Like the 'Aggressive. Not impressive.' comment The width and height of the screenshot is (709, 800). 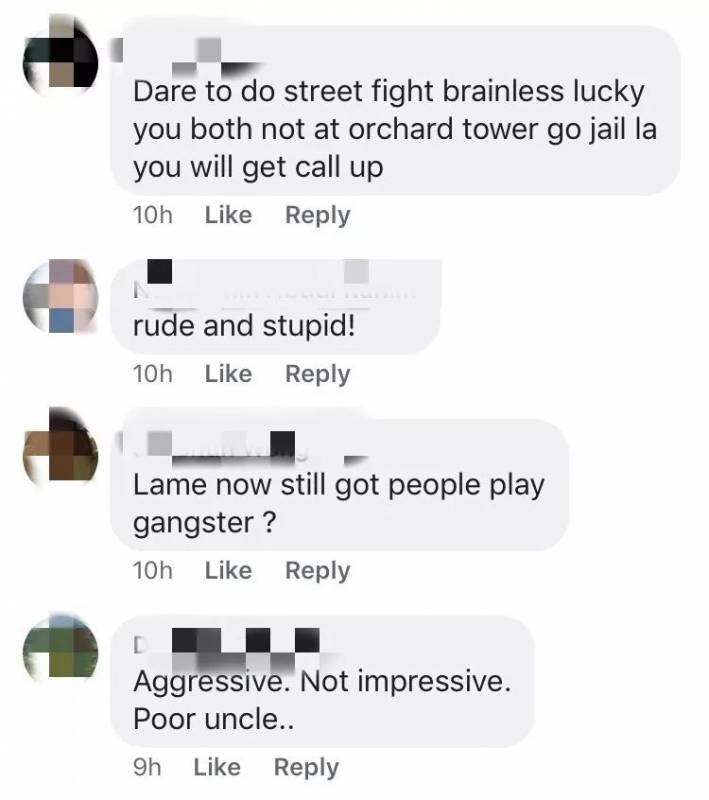point(217,767)
